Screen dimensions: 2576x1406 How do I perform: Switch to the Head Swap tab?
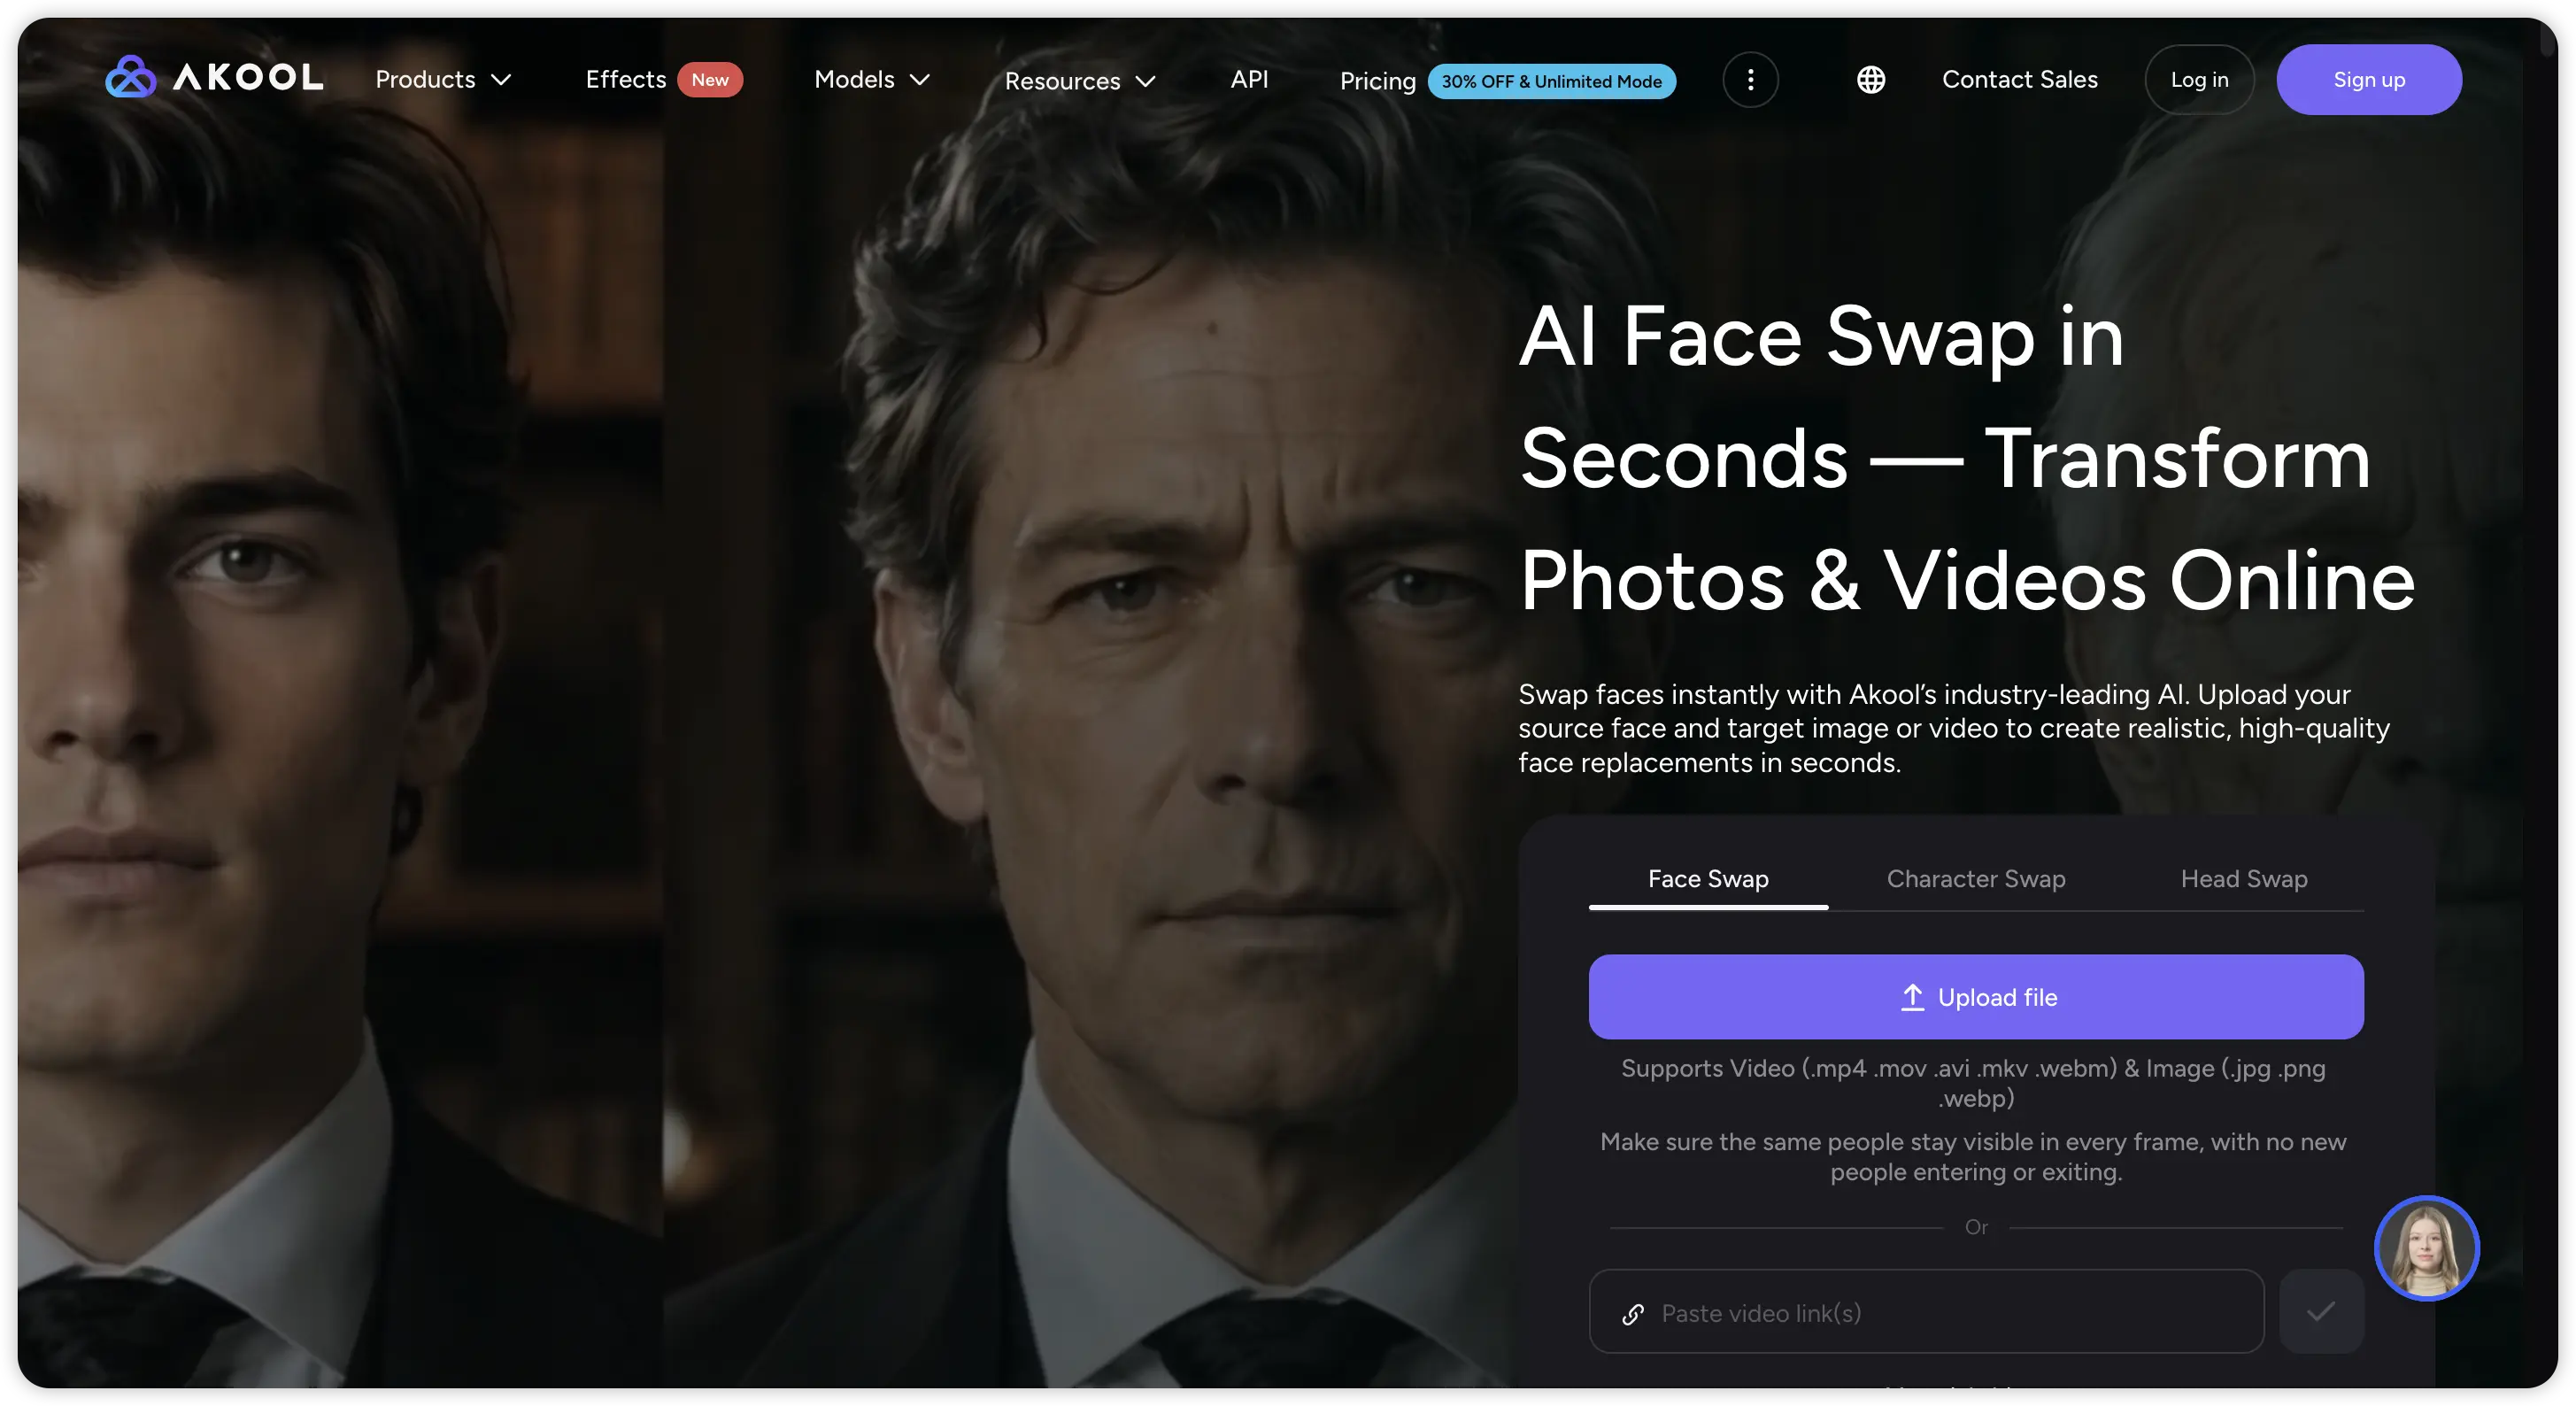[x=2244, y=878]
